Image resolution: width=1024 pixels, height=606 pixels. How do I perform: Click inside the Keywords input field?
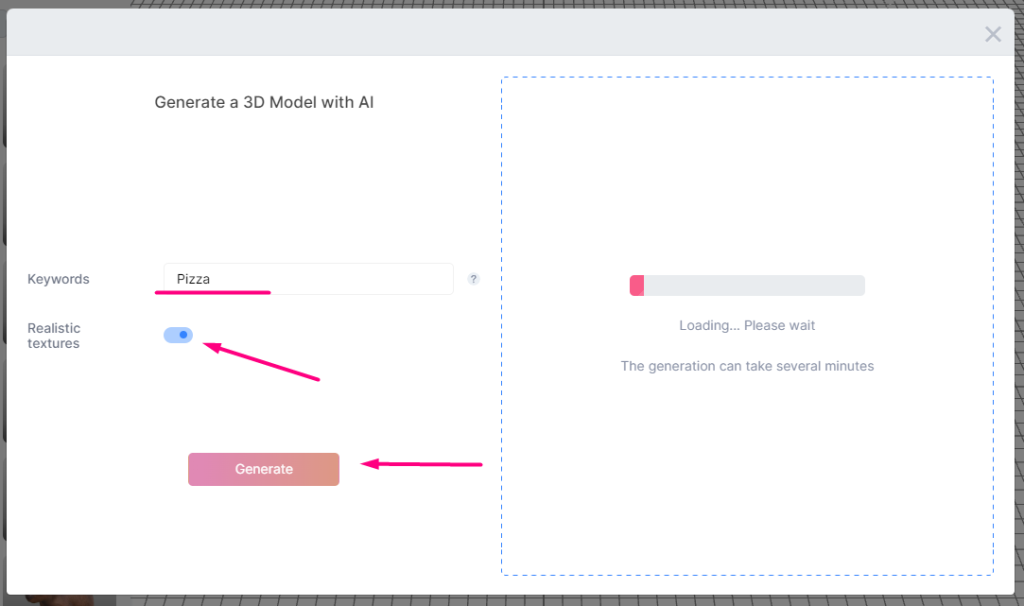pos(309,279)
